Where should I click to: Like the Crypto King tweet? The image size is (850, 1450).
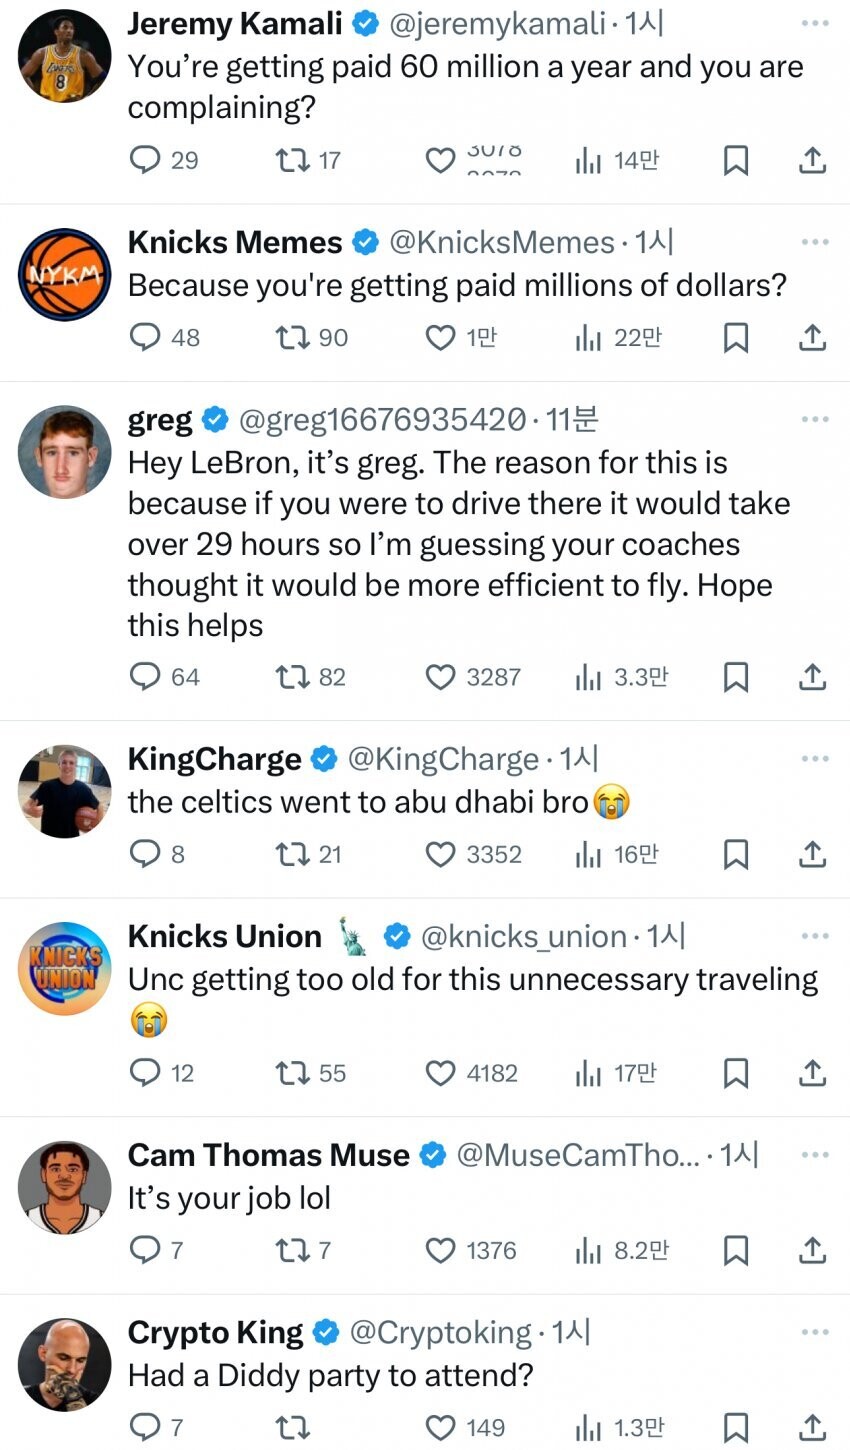(x=441, y=1428)
